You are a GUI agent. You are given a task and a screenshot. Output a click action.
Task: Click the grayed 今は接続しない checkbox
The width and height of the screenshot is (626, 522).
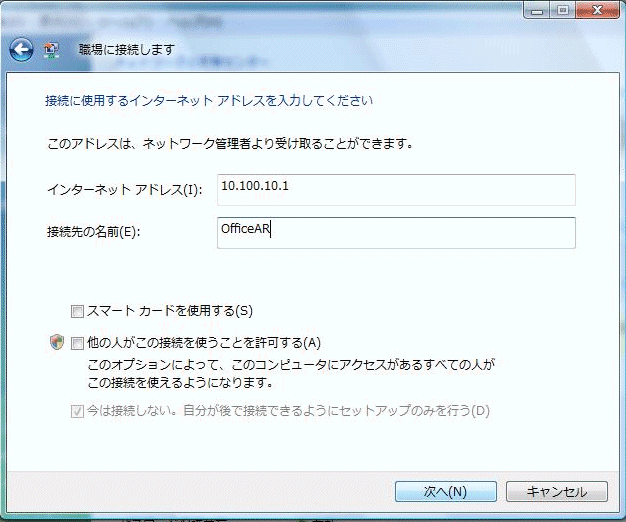(x=77, y=411)
